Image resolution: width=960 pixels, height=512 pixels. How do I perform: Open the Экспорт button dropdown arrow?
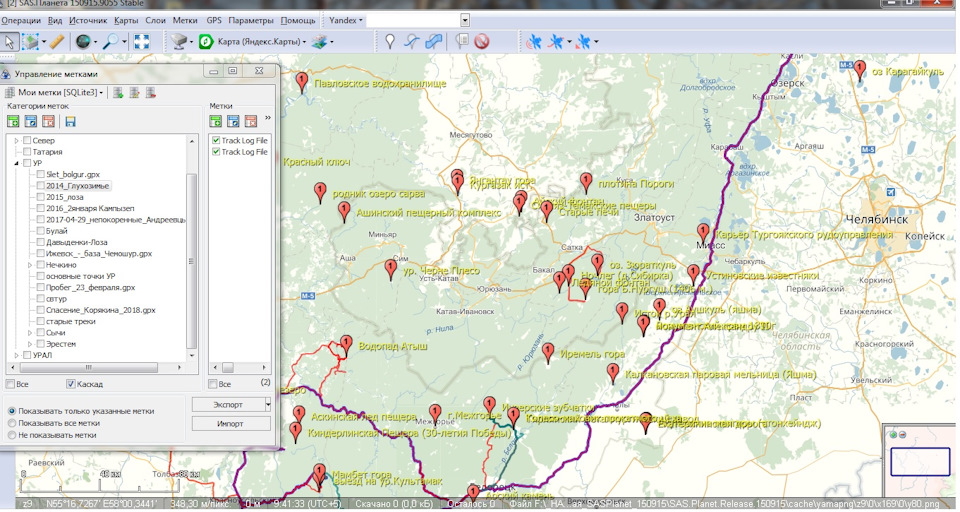point(268,405)
